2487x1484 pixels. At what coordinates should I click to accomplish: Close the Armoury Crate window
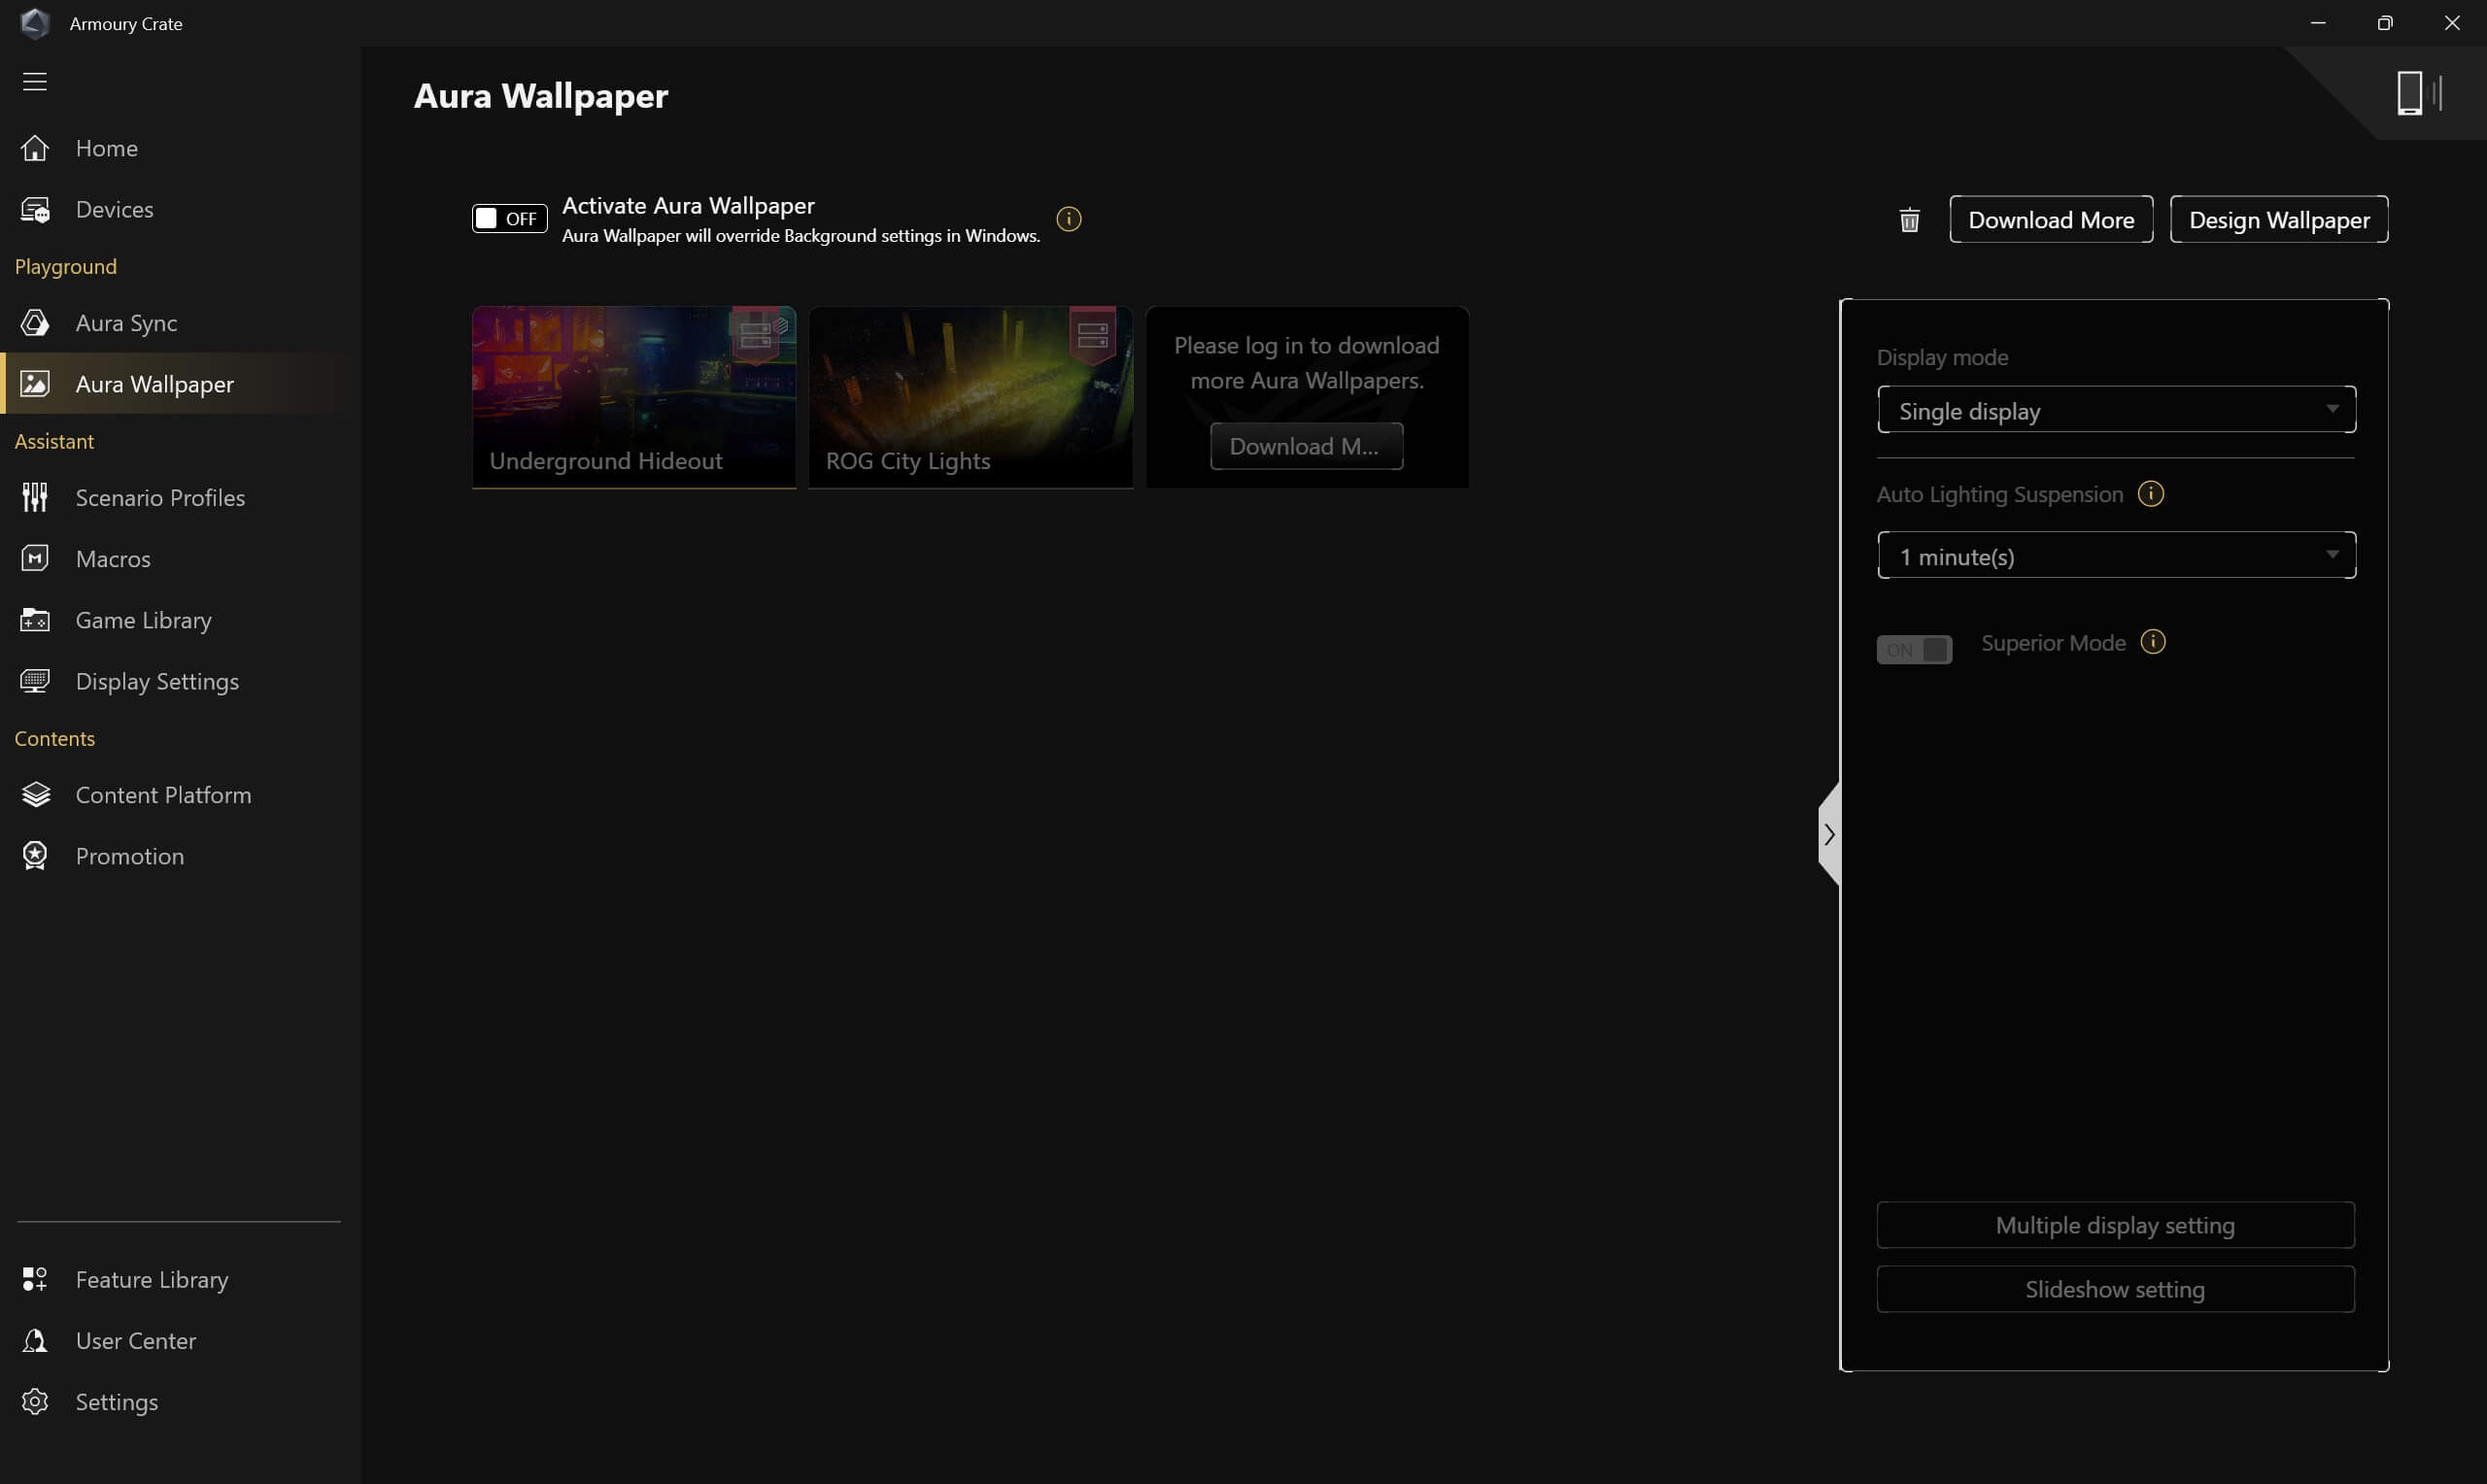coord(2452,23)
